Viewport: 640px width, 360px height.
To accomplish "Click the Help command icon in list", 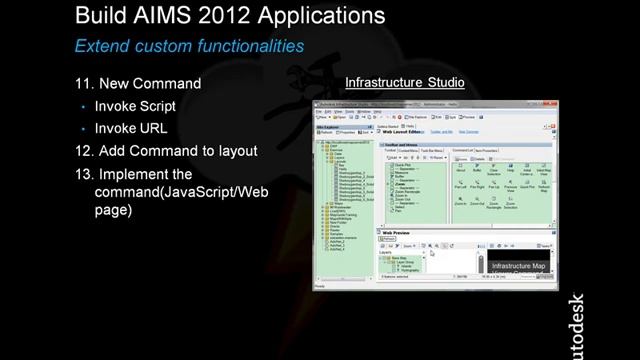I will pos(511,168).
